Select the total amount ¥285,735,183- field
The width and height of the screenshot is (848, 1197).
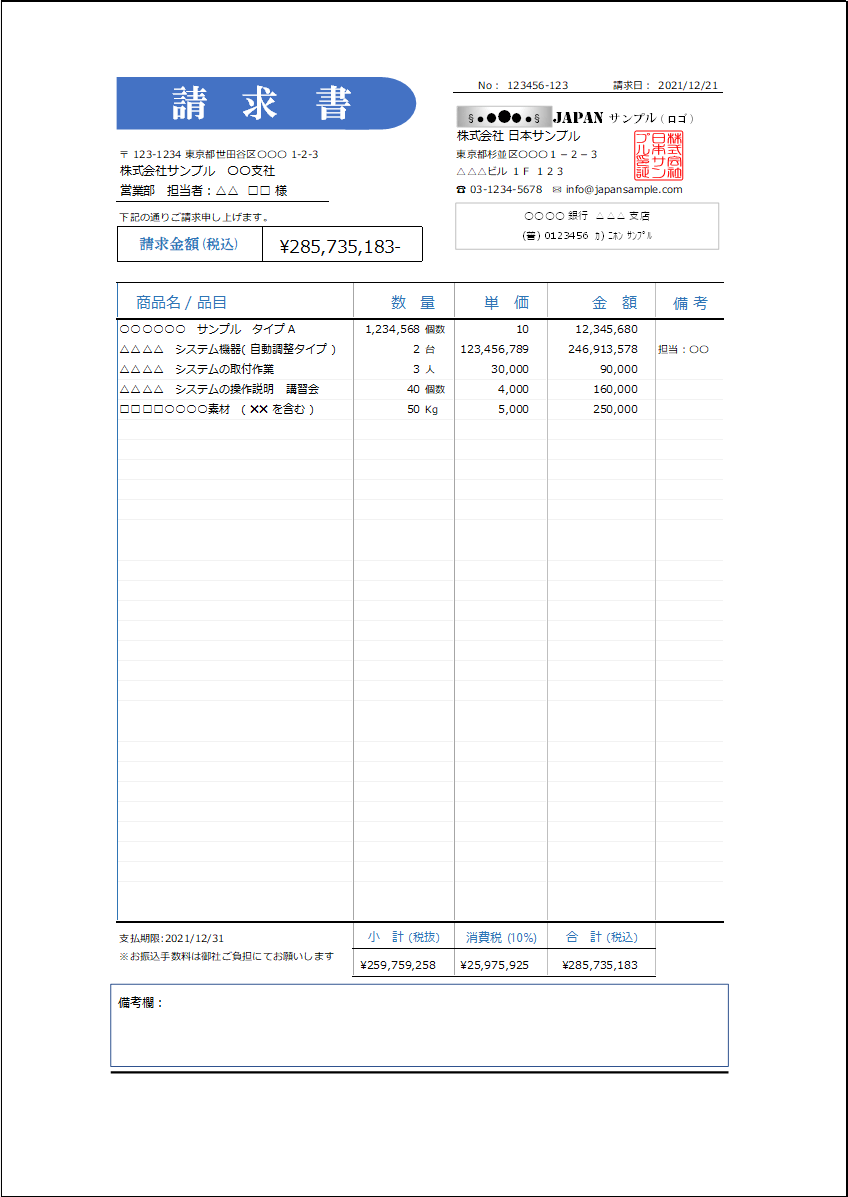(344, 244)
